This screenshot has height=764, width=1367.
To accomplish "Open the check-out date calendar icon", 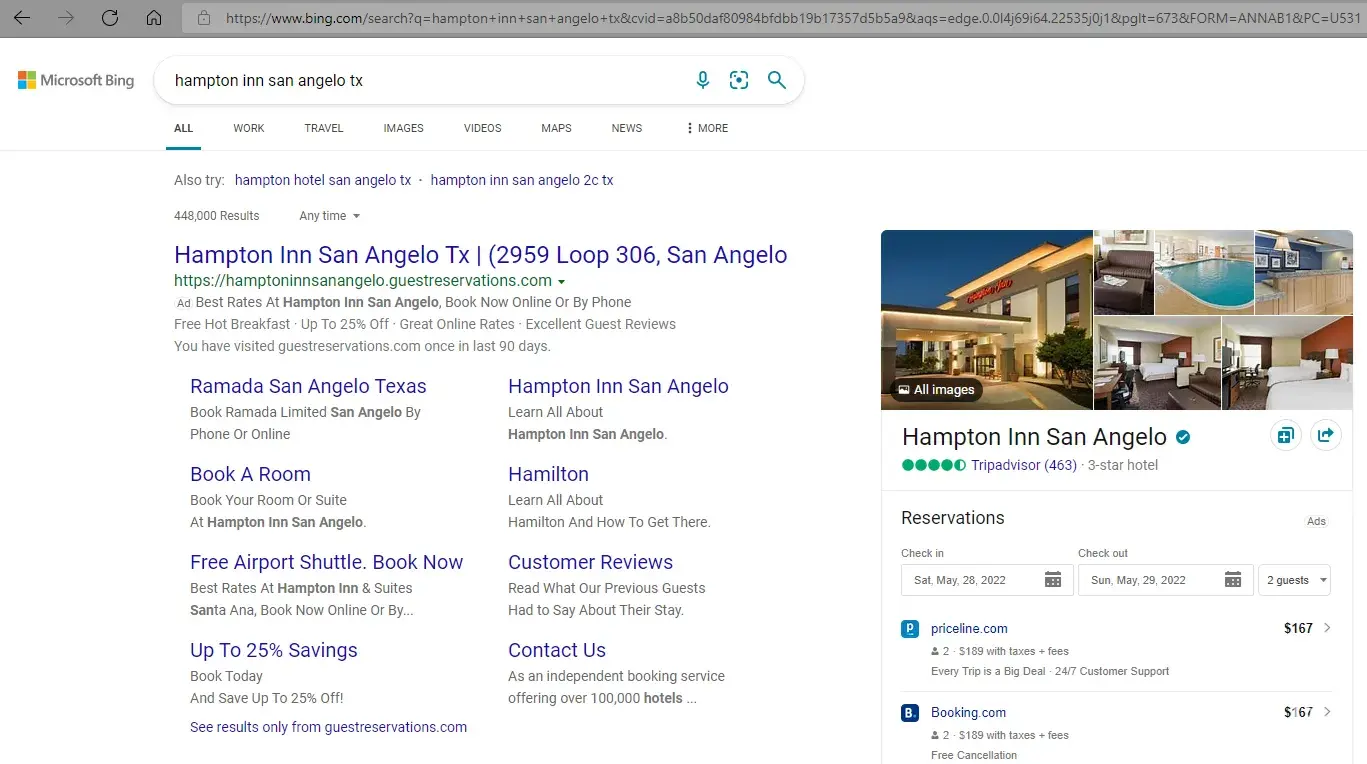I will 1233,580.
